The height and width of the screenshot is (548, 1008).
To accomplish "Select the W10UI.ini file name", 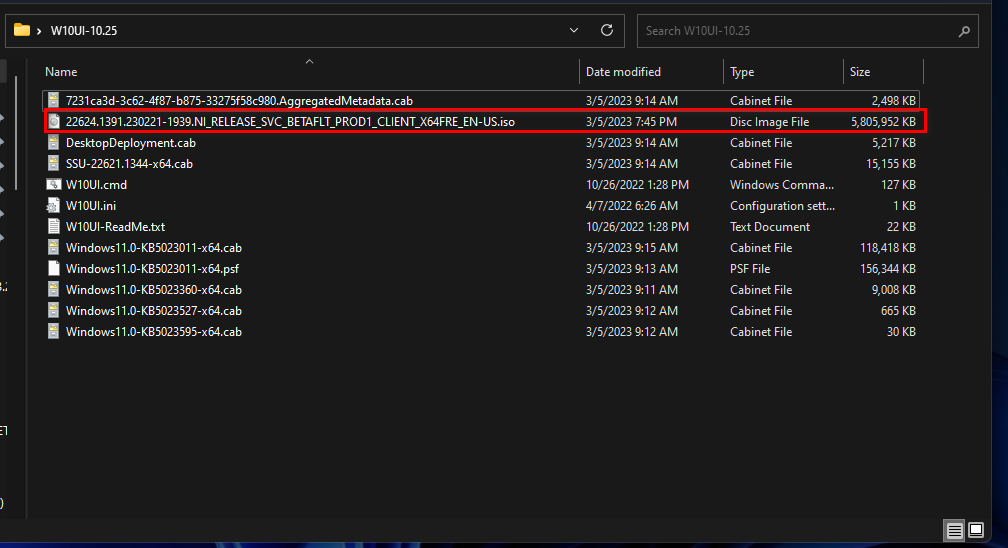I will [x=91, y=206].
